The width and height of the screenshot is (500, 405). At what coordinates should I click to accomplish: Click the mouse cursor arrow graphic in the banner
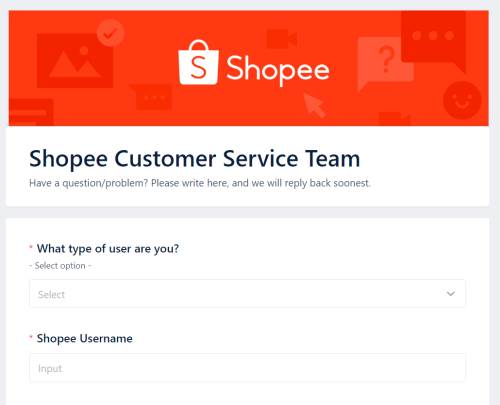[314, 105]
